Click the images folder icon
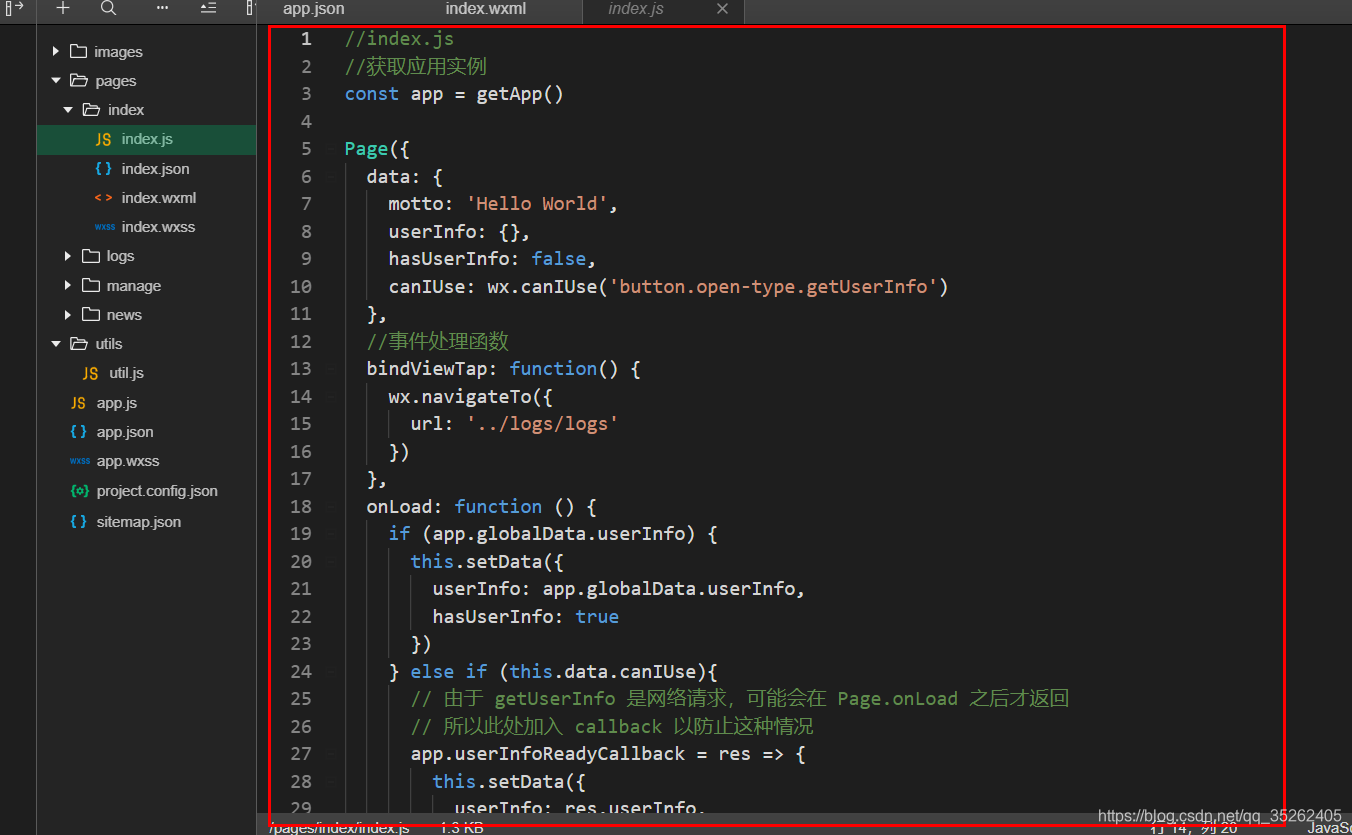This screenshot has width=1352, height=835. click(x=78, y=51)
